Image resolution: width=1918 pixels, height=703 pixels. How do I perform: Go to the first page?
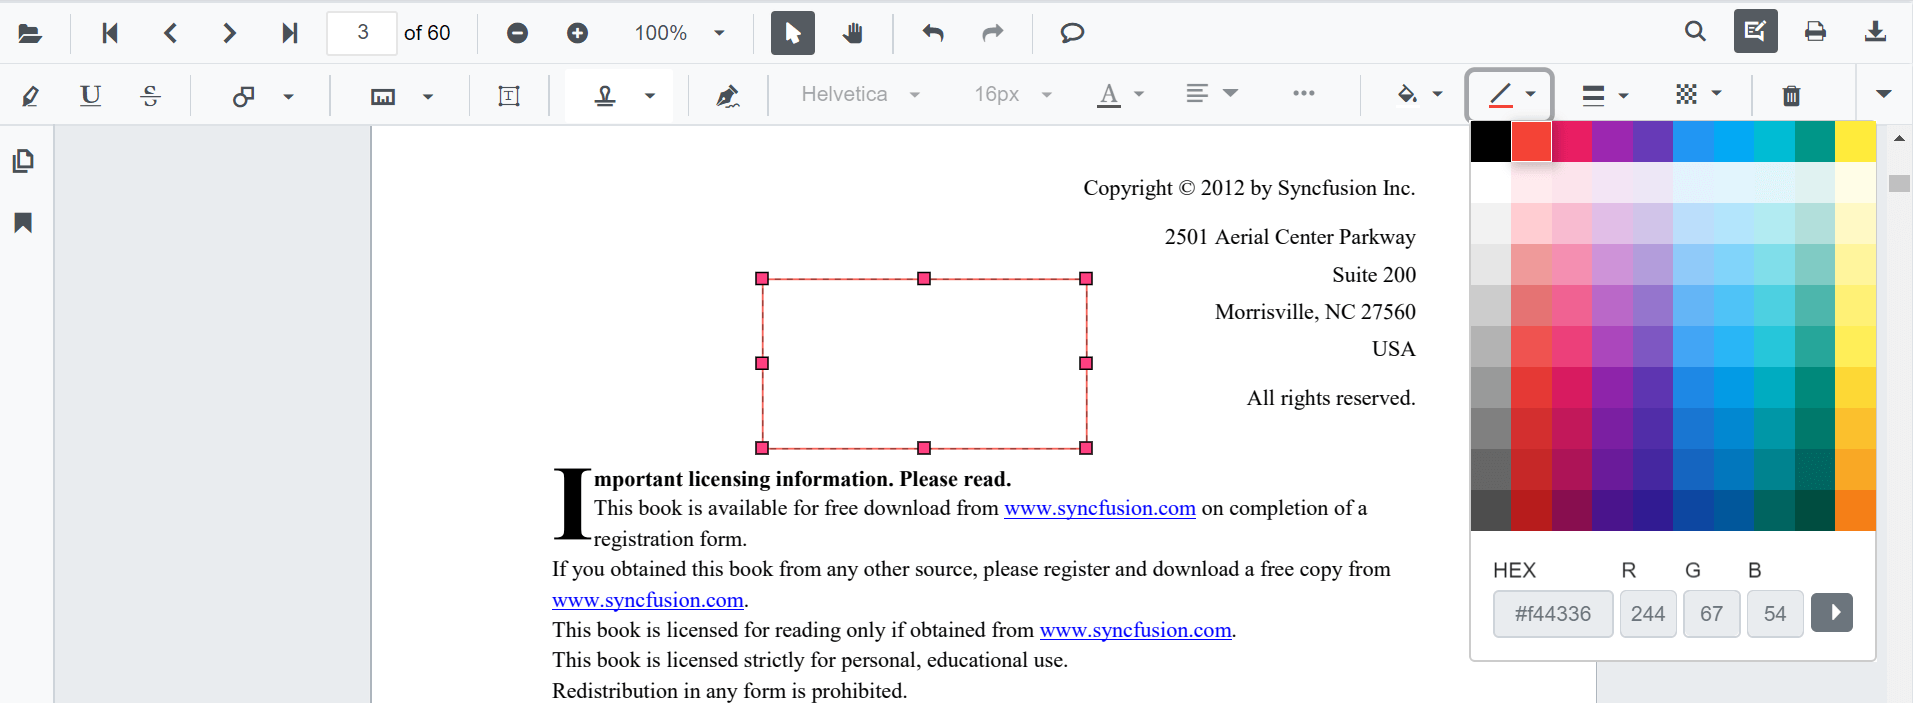(x=110, y=33)
